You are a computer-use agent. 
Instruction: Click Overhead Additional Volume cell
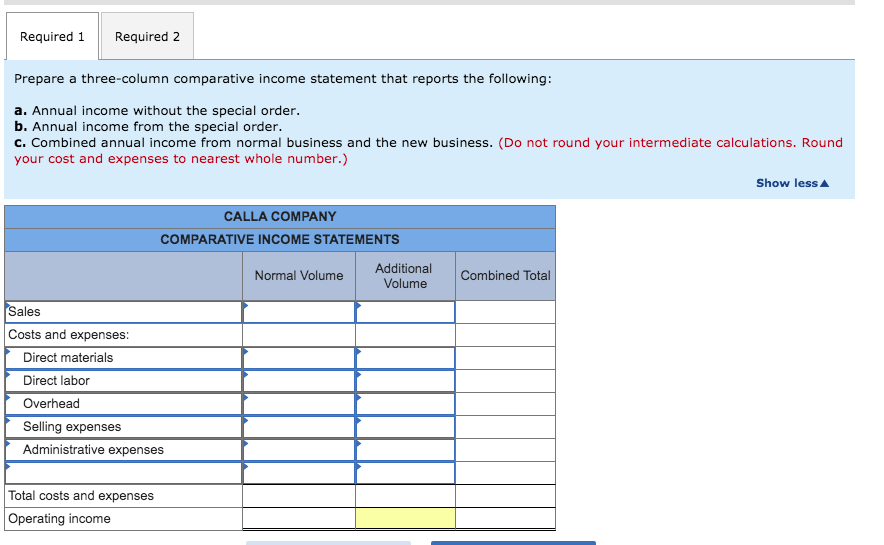point(405,404)
